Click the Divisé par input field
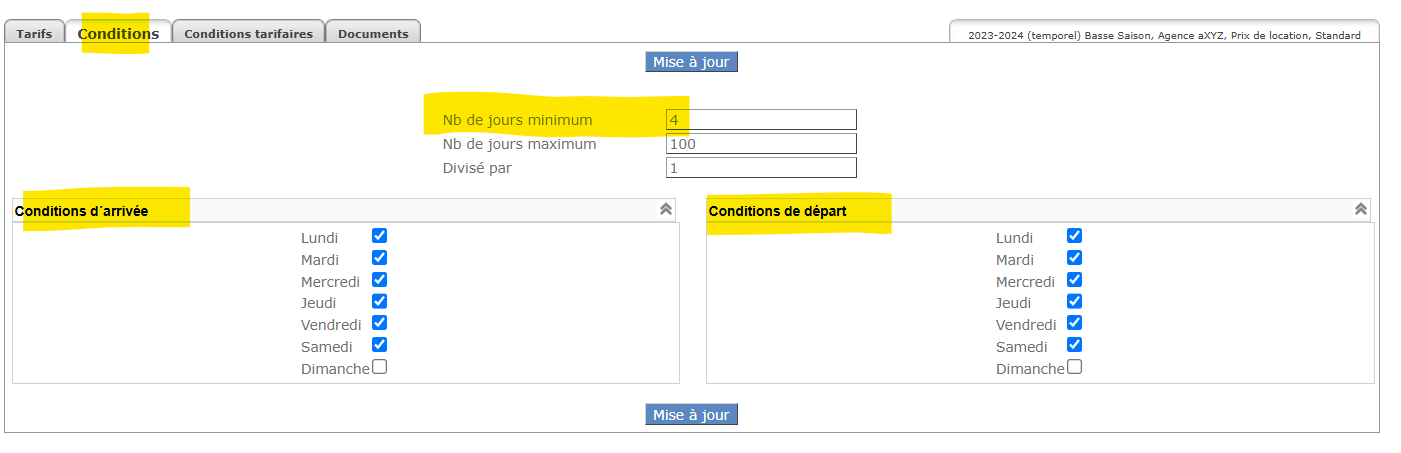 (761, 168)
